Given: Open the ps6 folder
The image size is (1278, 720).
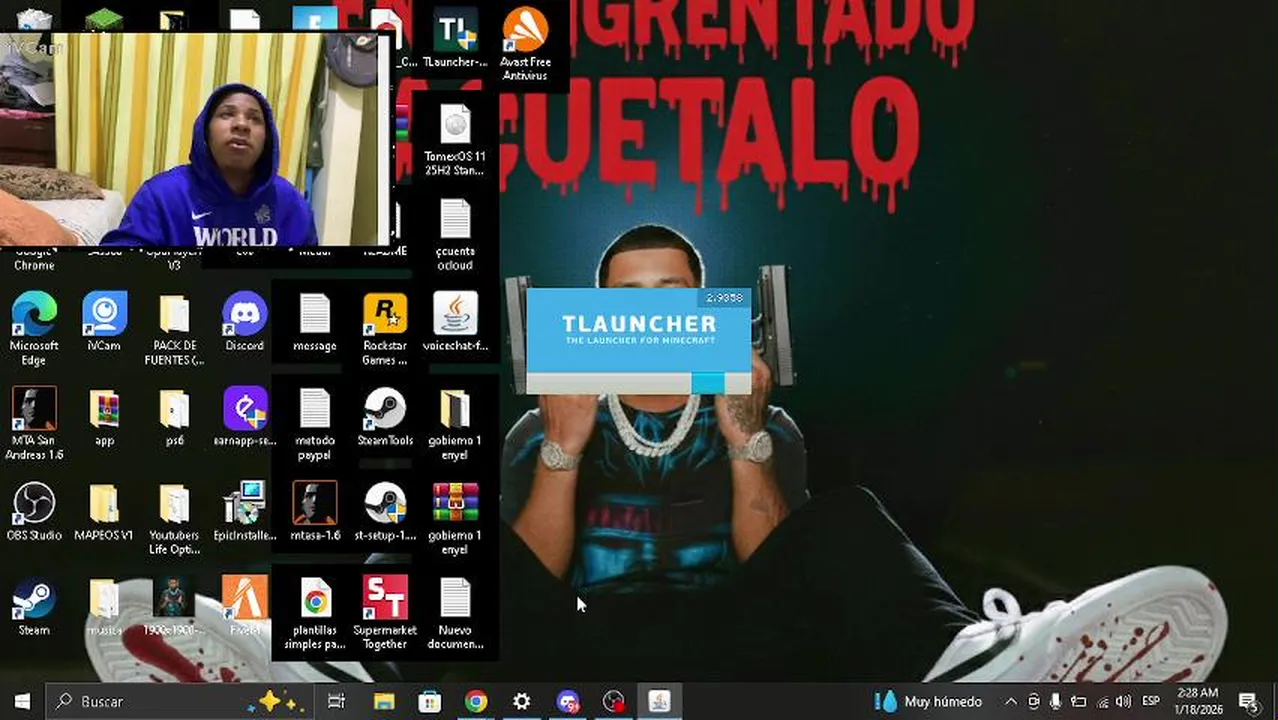Looking at the screenshot, I should pyautogui.click(x=174, y=417).
